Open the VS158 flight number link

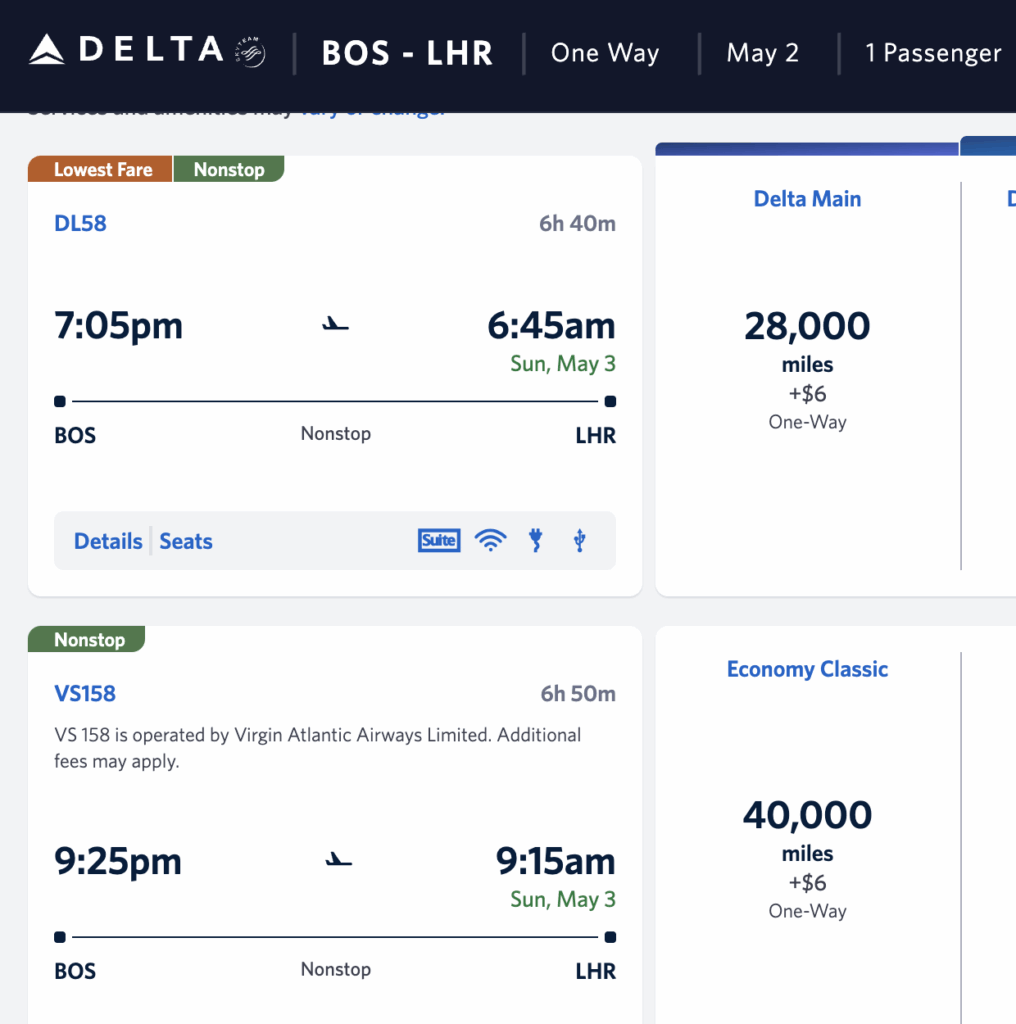pos(85,693)
